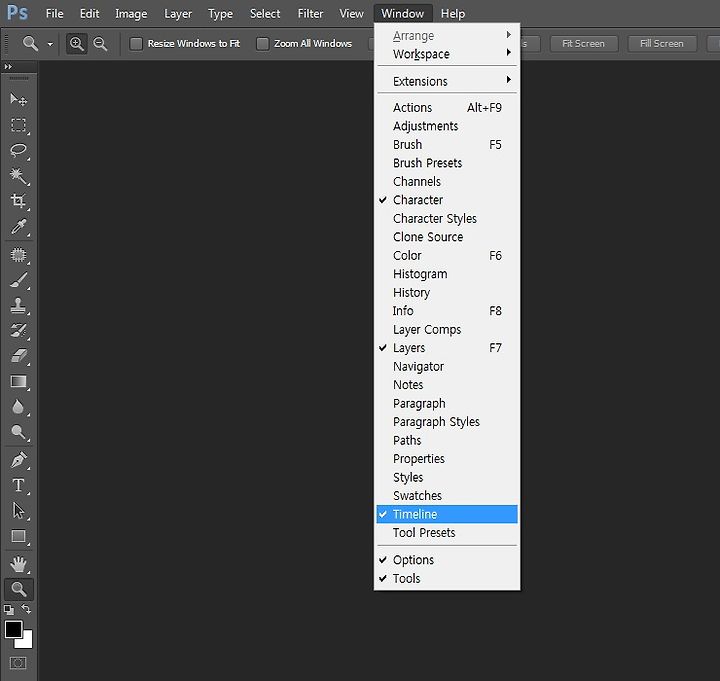The image size is (720, 681).
Task: Open the Select menu
Action: click(265, 14)
